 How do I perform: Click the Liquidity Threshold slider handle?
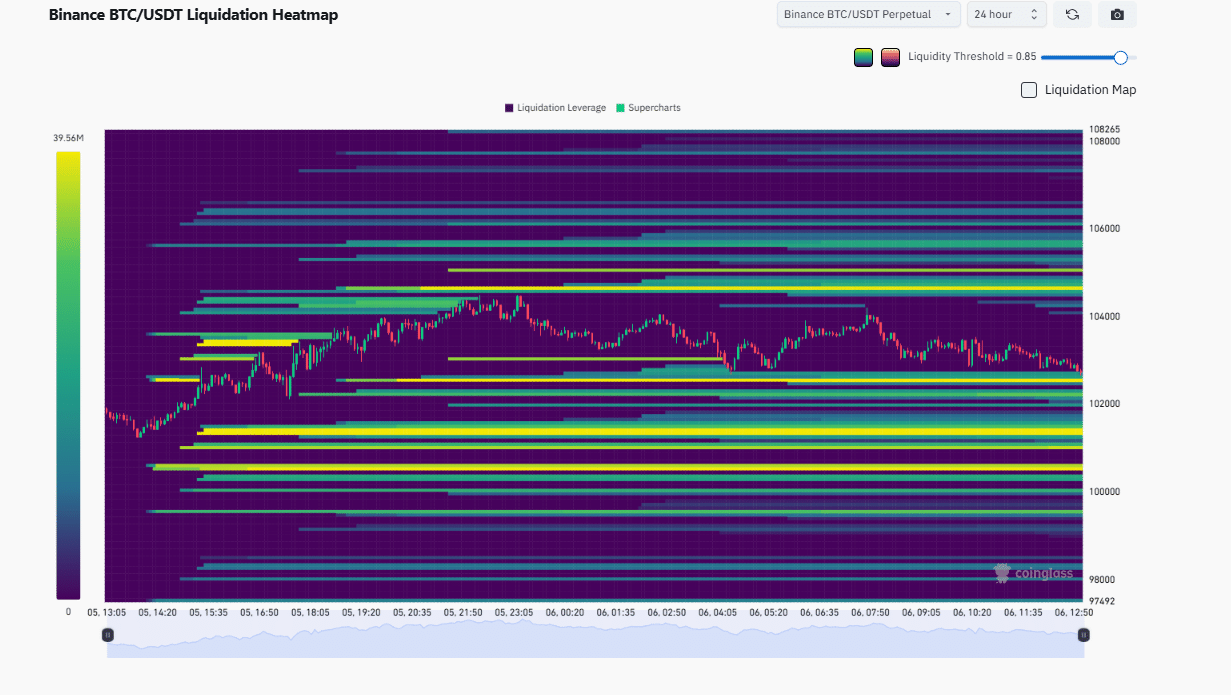click(1120, 57)
